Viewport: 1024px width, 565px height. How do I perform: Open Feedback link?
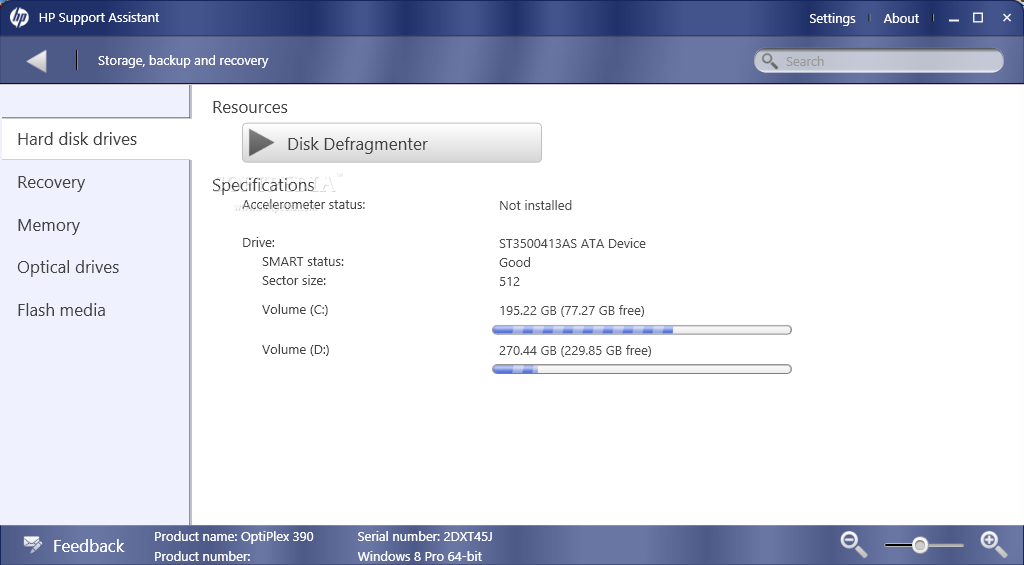(x=88, y=545)
